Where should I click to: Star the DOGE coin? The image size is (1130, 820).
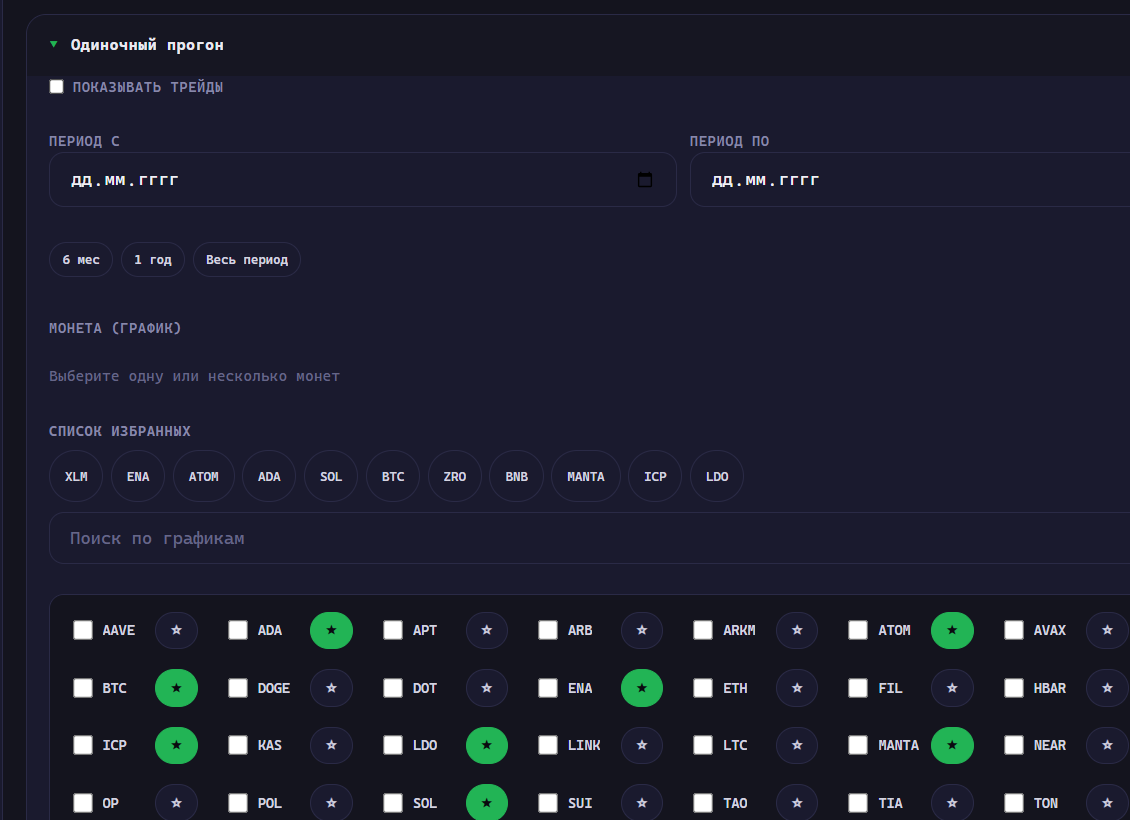coord(332,687)
